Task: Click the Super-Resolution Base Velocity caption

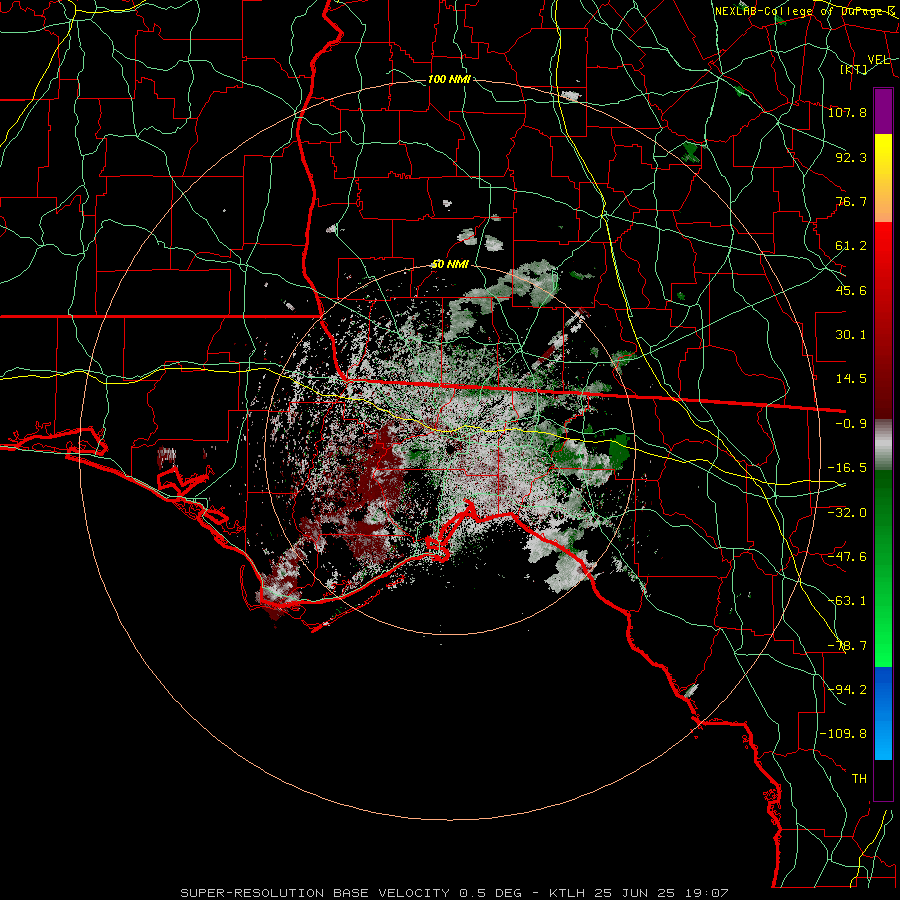Action: pos(455,893)
